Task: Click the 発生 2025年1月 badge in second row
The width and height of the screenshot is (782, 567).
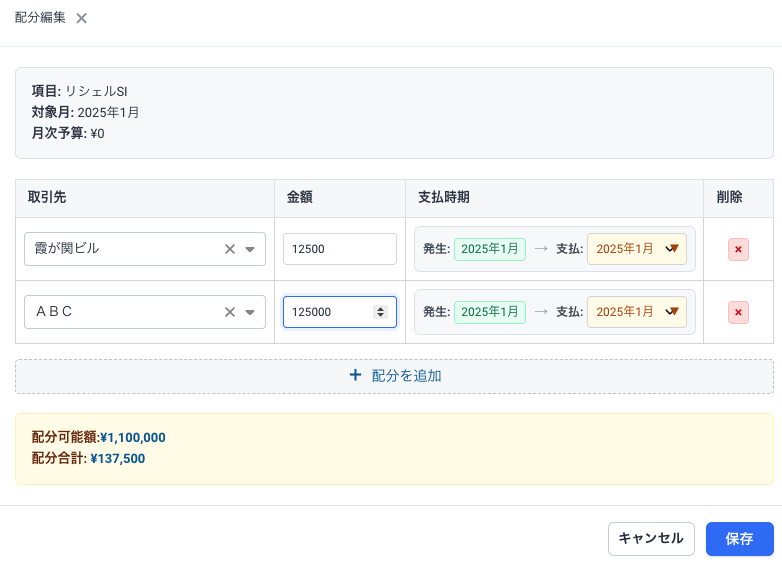Action: click(x=489, y=312)
